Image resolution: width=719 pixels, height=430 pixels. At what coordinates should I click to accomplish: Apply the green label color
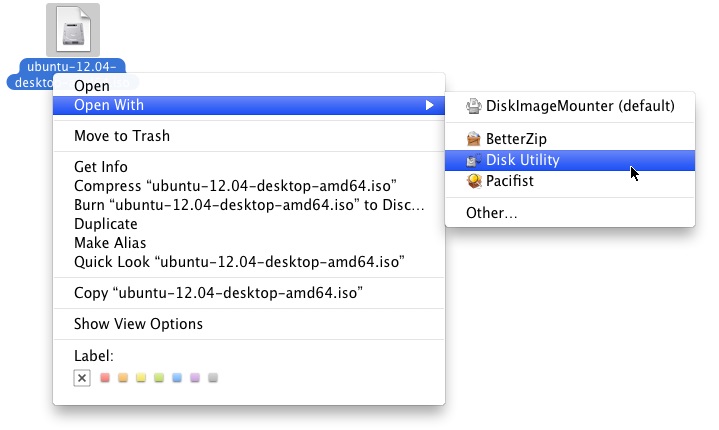tap(159, 377)
